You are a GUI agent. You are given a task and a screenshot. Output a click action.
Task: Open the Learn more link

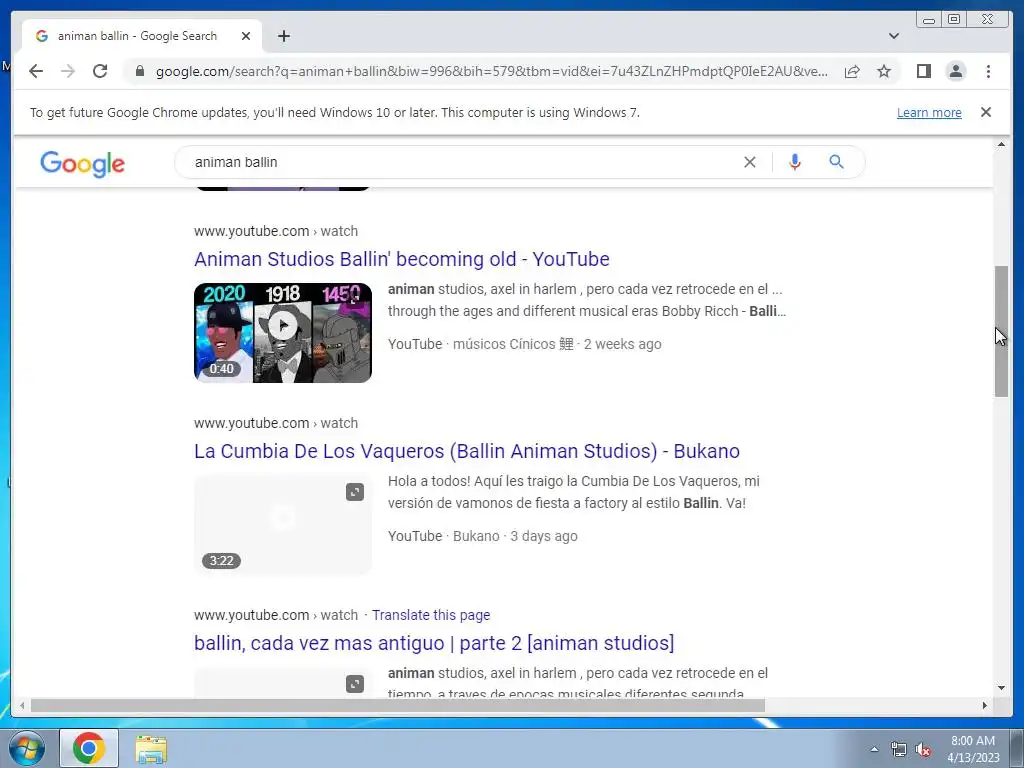(x=929, y=112)
